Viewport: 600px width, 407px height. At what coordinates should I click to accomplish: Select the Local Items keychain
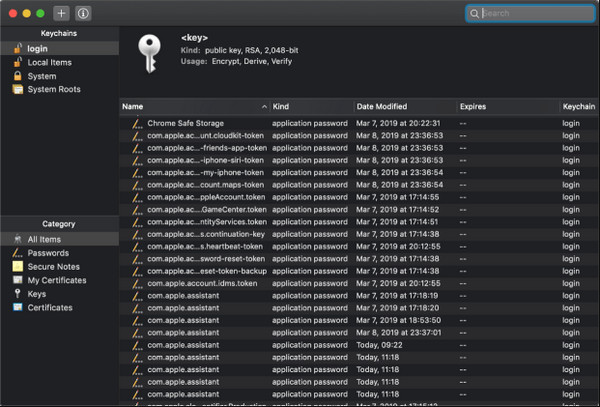click(x=48, y=62)
